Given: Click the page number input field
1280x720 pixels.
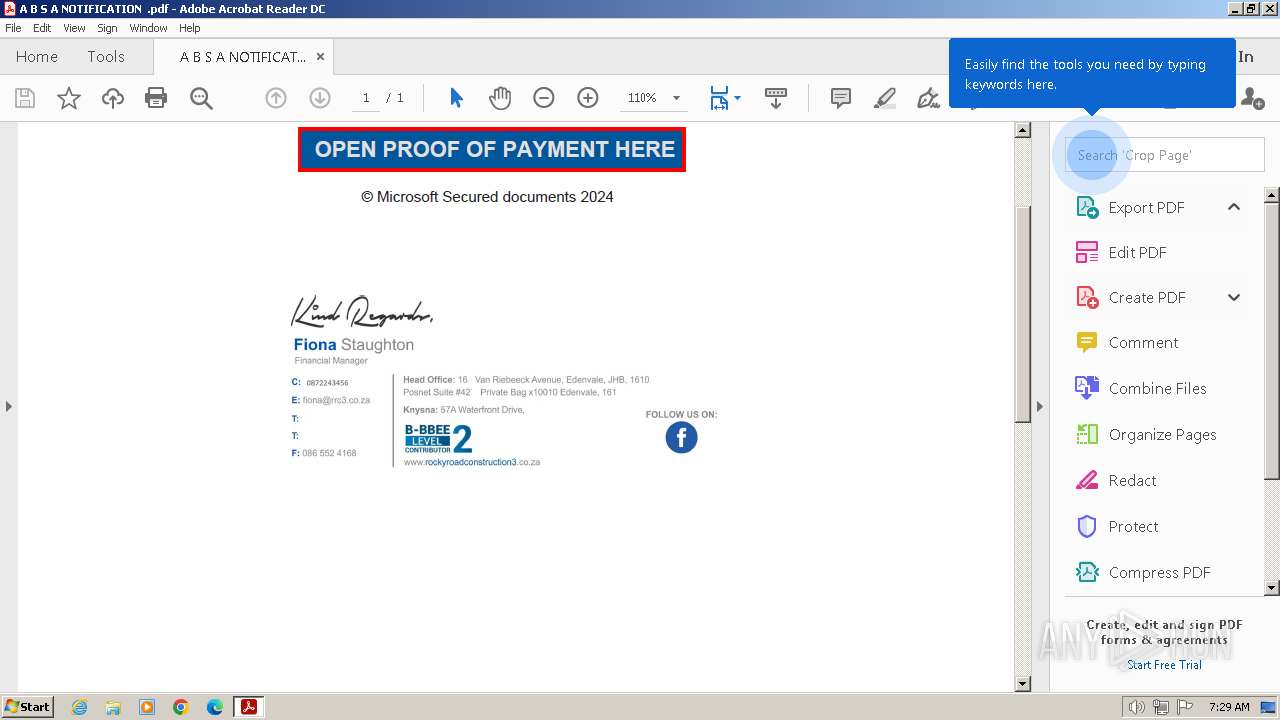Looking at the screenshot, I should (x=366, y=98).
